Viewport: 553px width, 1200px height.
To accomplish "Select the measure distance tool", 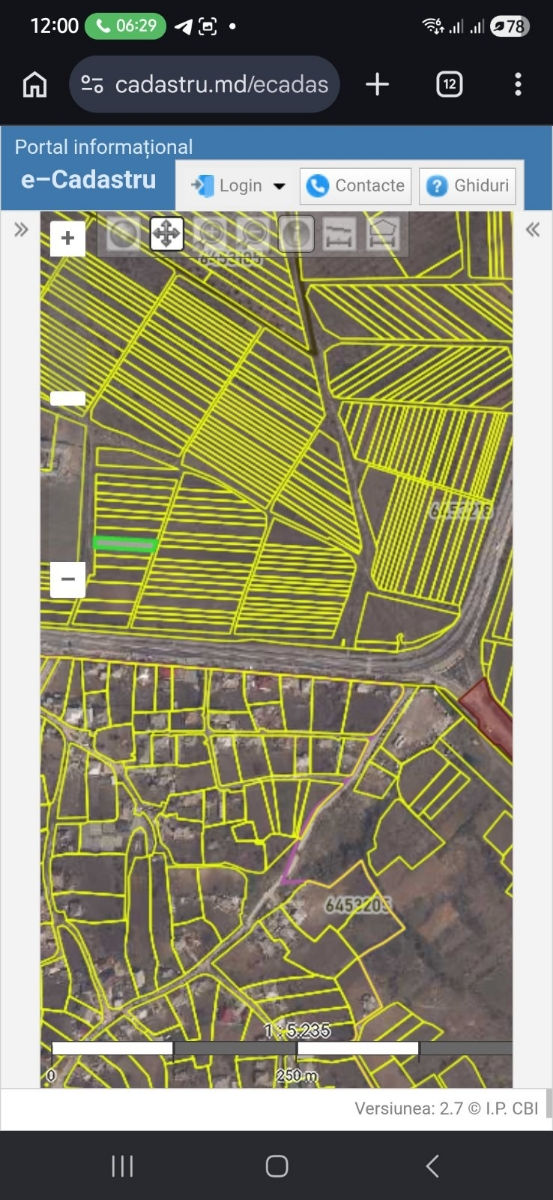I will point(340,234).
